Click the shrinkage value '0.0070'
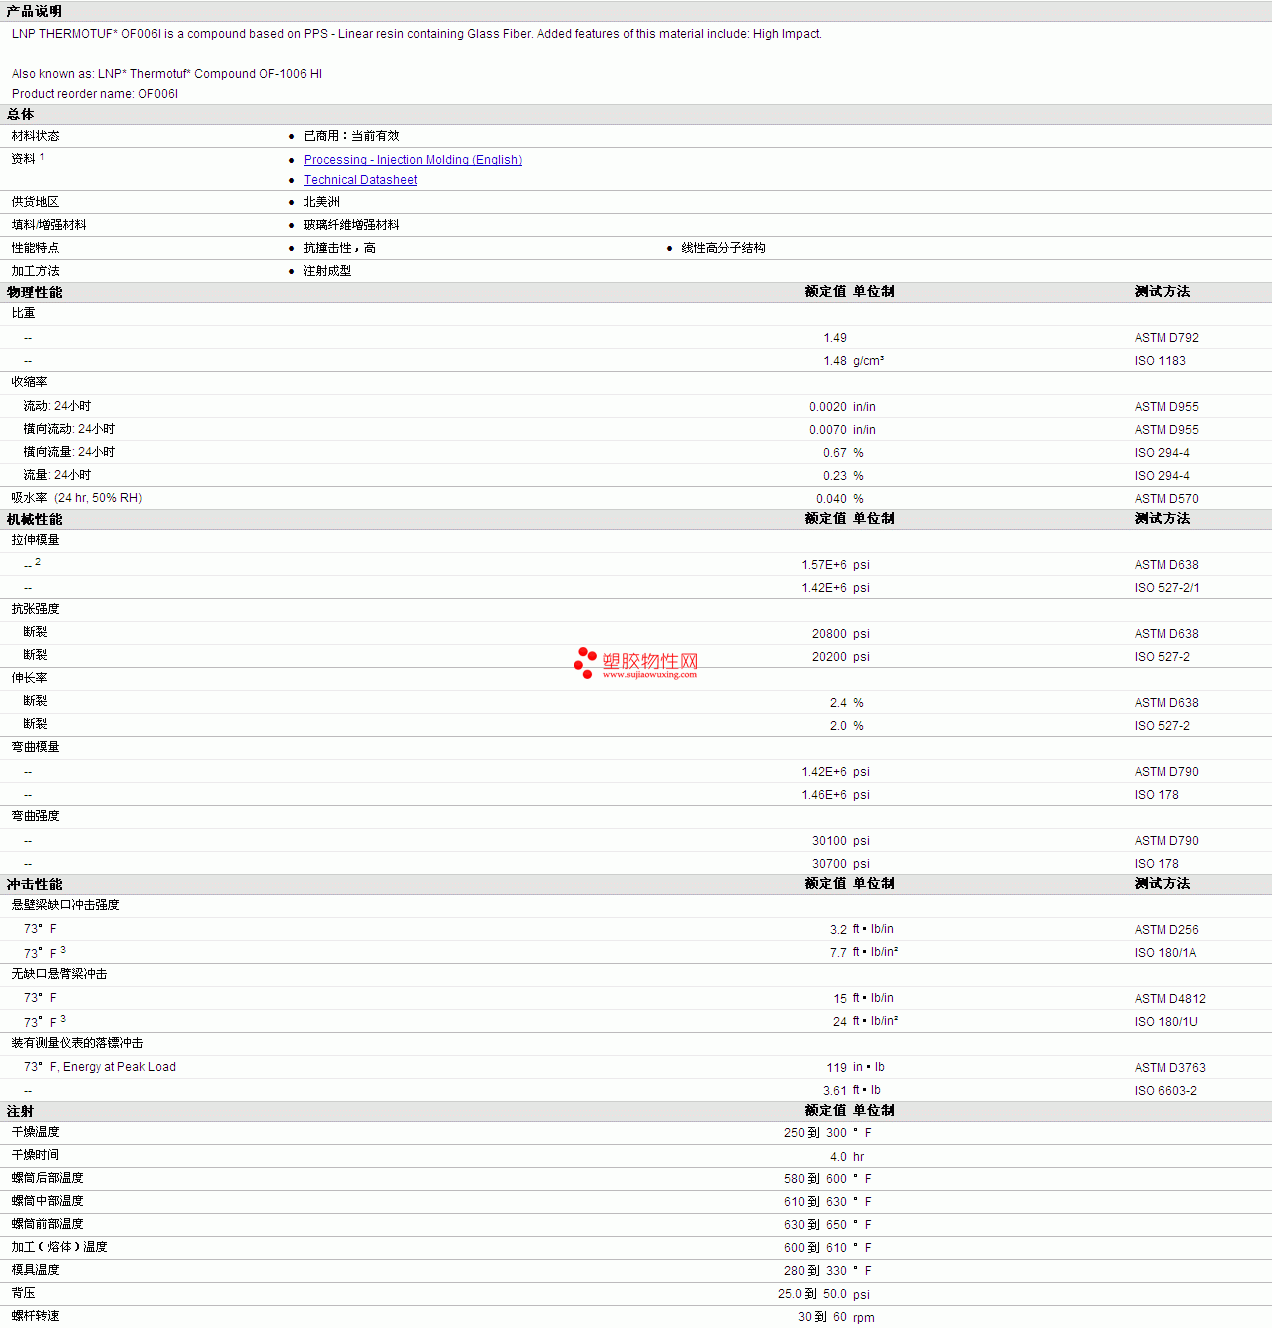1272x1328 pixels. pos(828,430)
